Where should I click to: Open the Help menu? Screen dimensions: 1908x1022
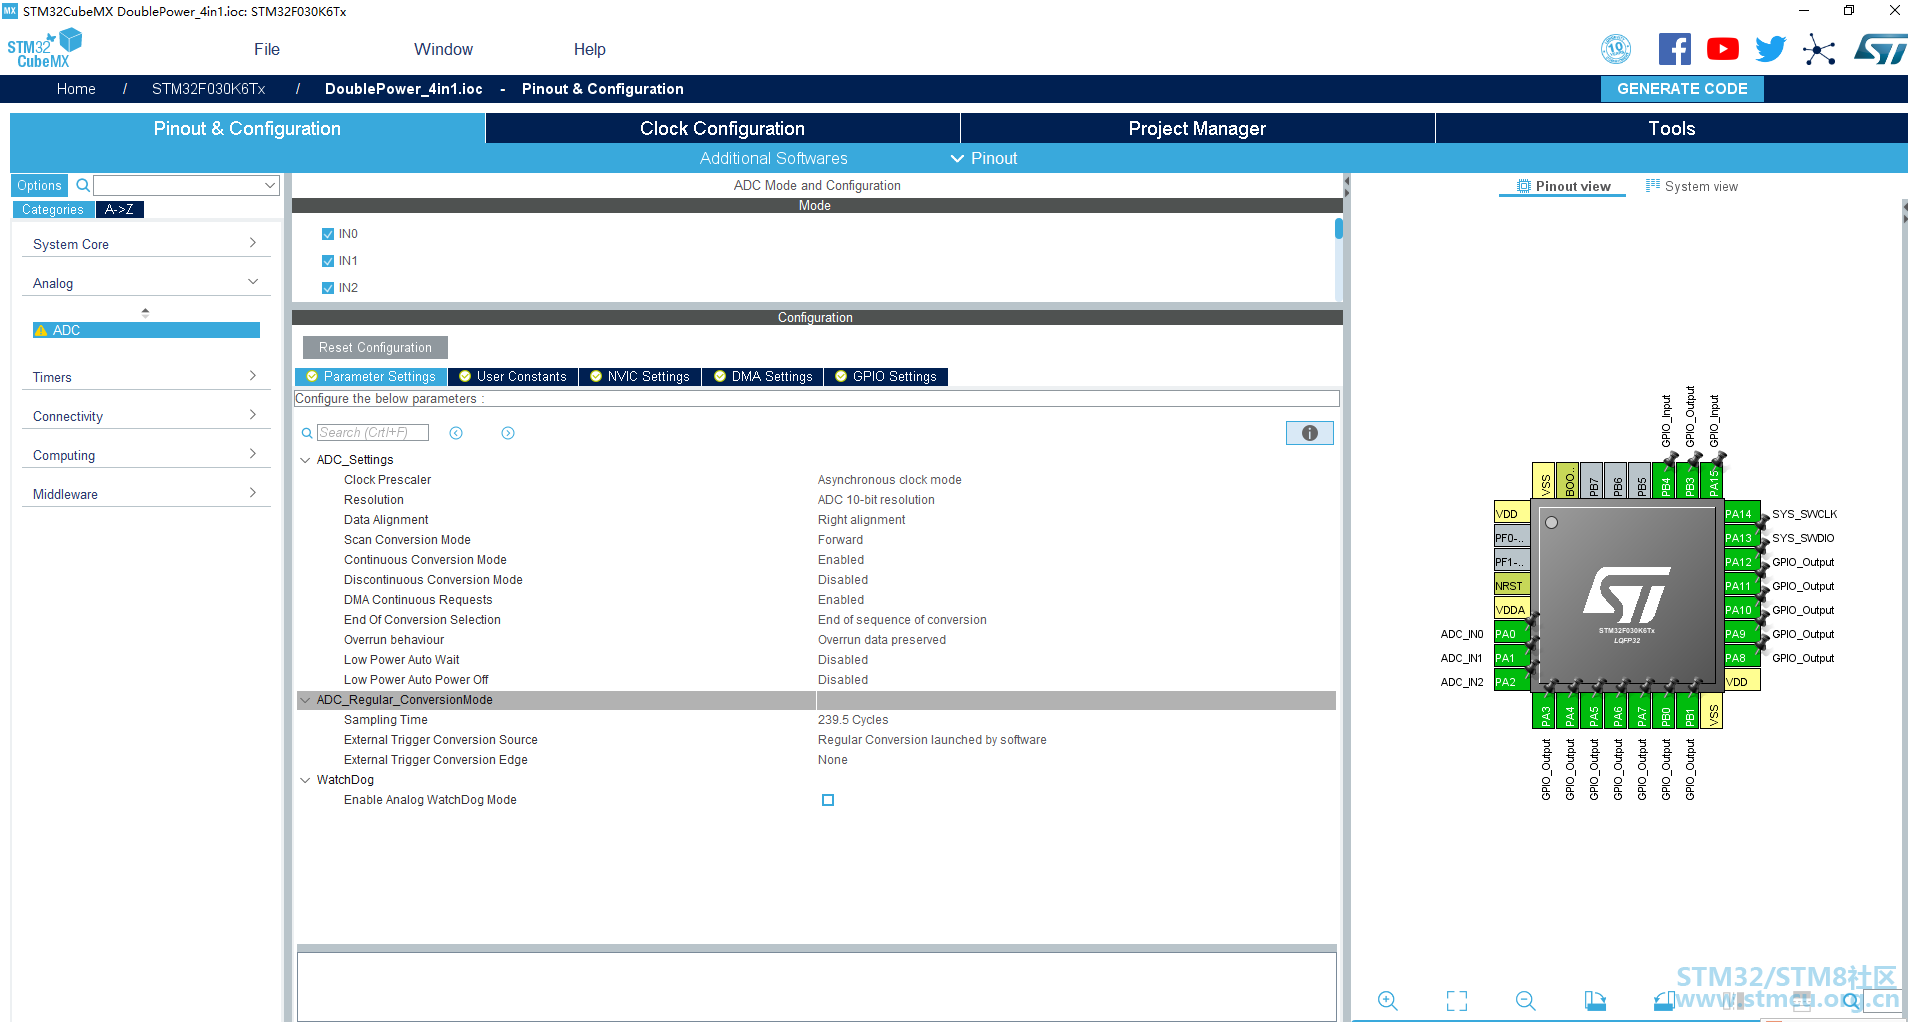point(589,49)
